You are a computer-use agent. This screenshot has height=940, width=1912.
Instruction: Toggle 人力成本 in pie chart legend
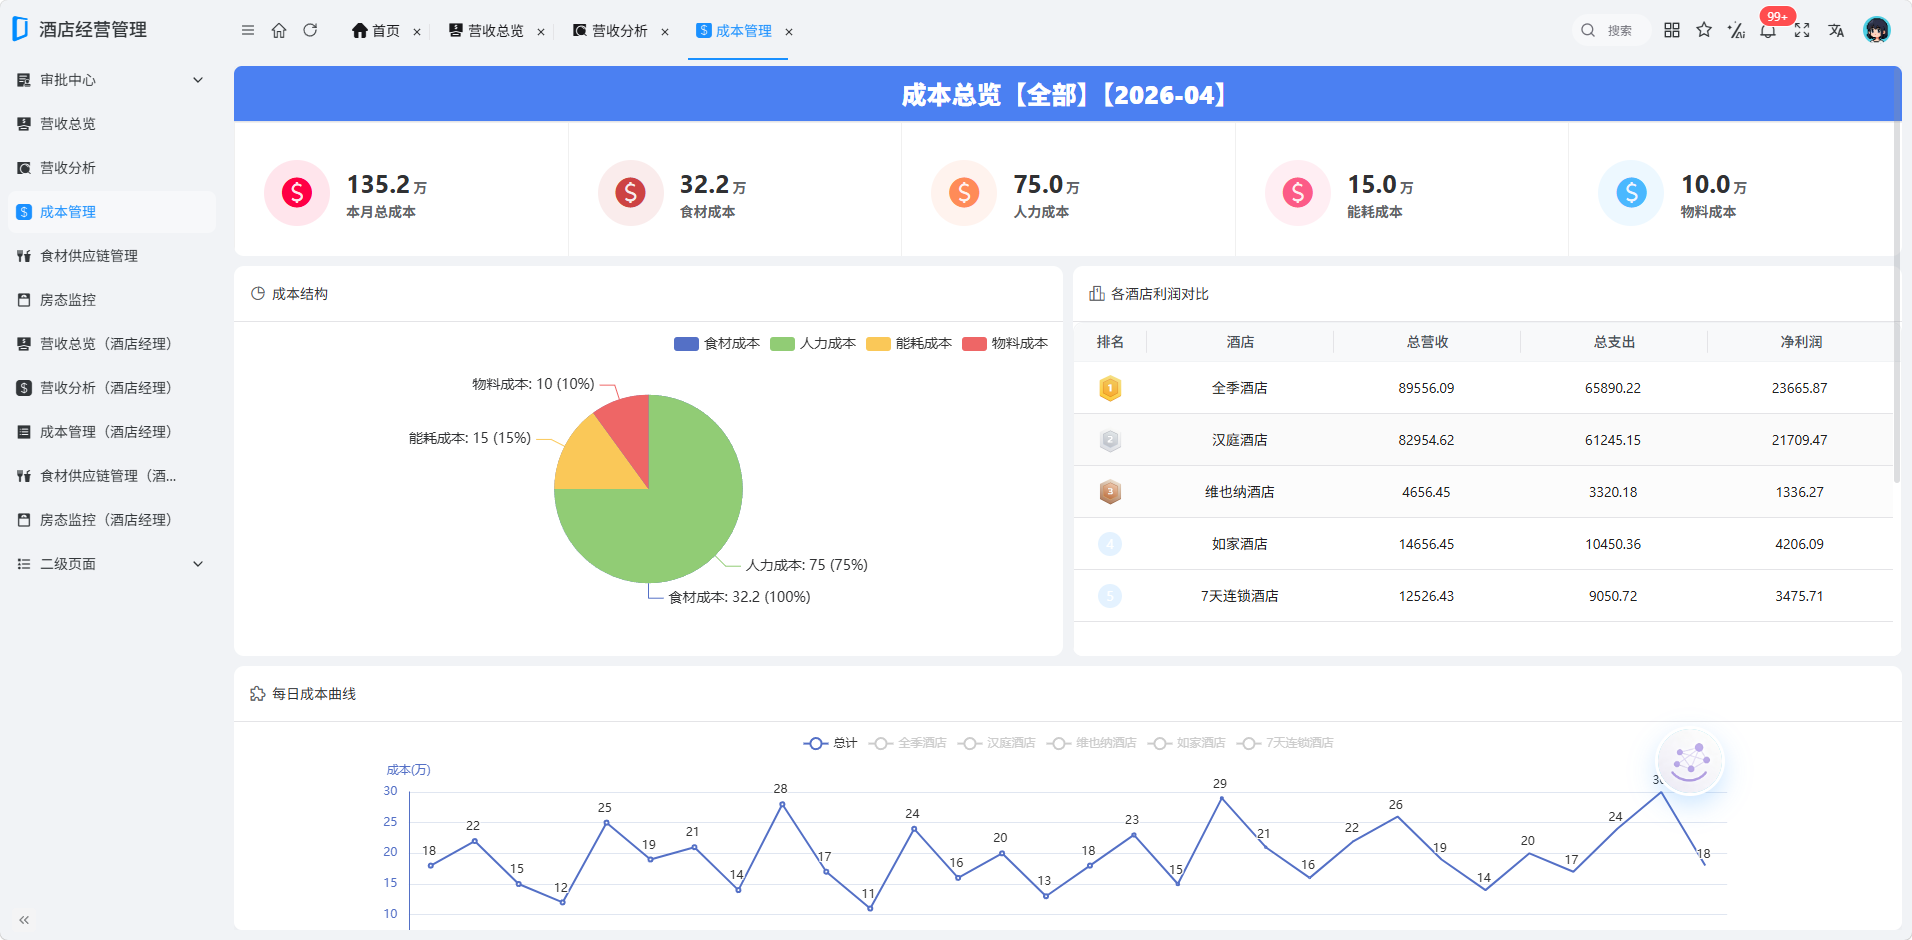[x=813, y=343]
